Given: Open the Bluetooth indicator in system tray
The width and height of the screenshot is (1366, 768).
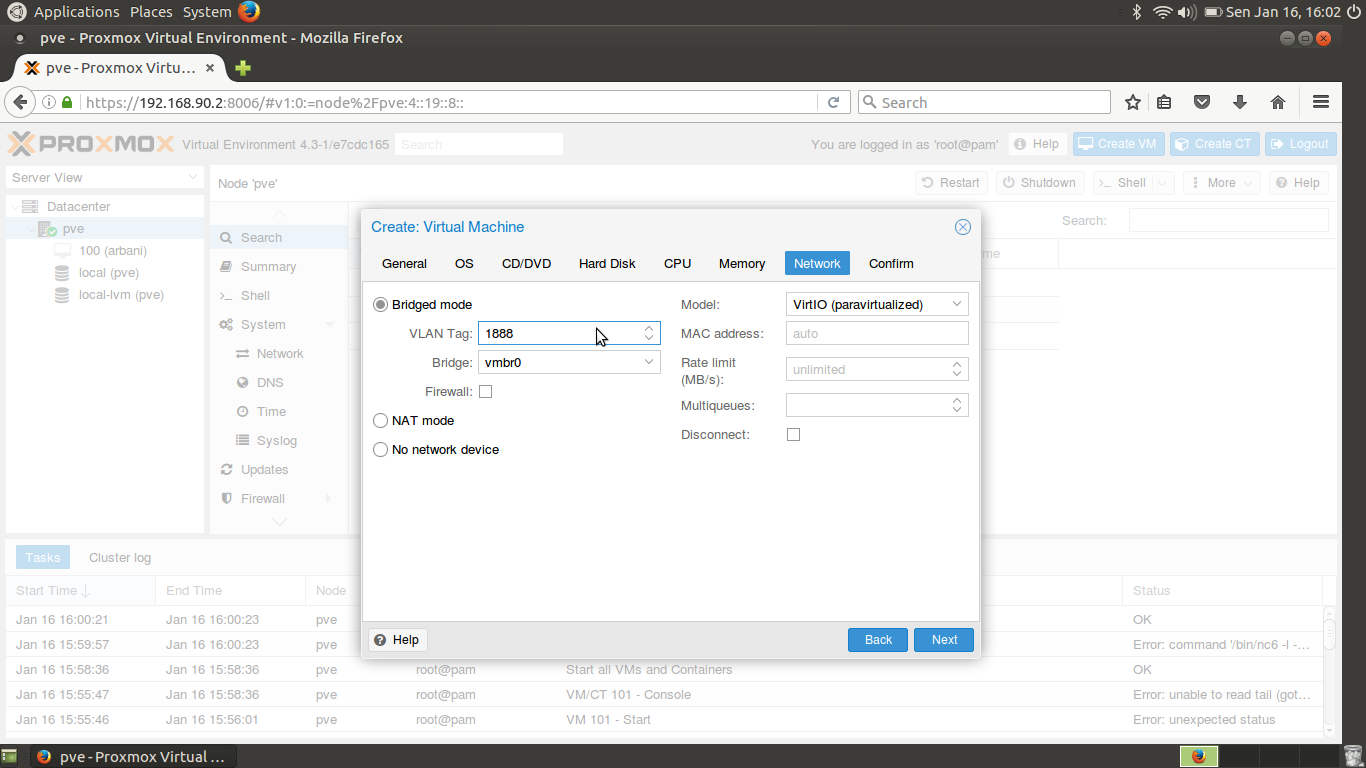Looking at the screenshot, I should pyautogui.click(x=1136, y=12).
